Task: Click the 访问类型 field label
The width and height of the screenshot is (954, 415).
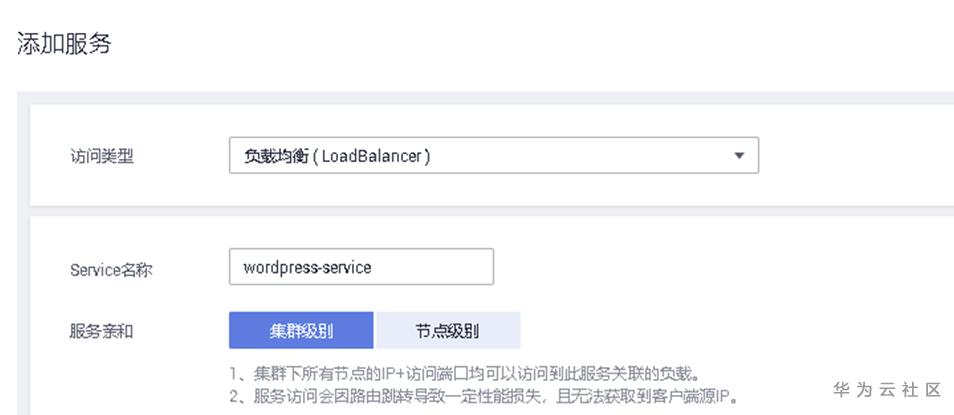Action: 101,157
